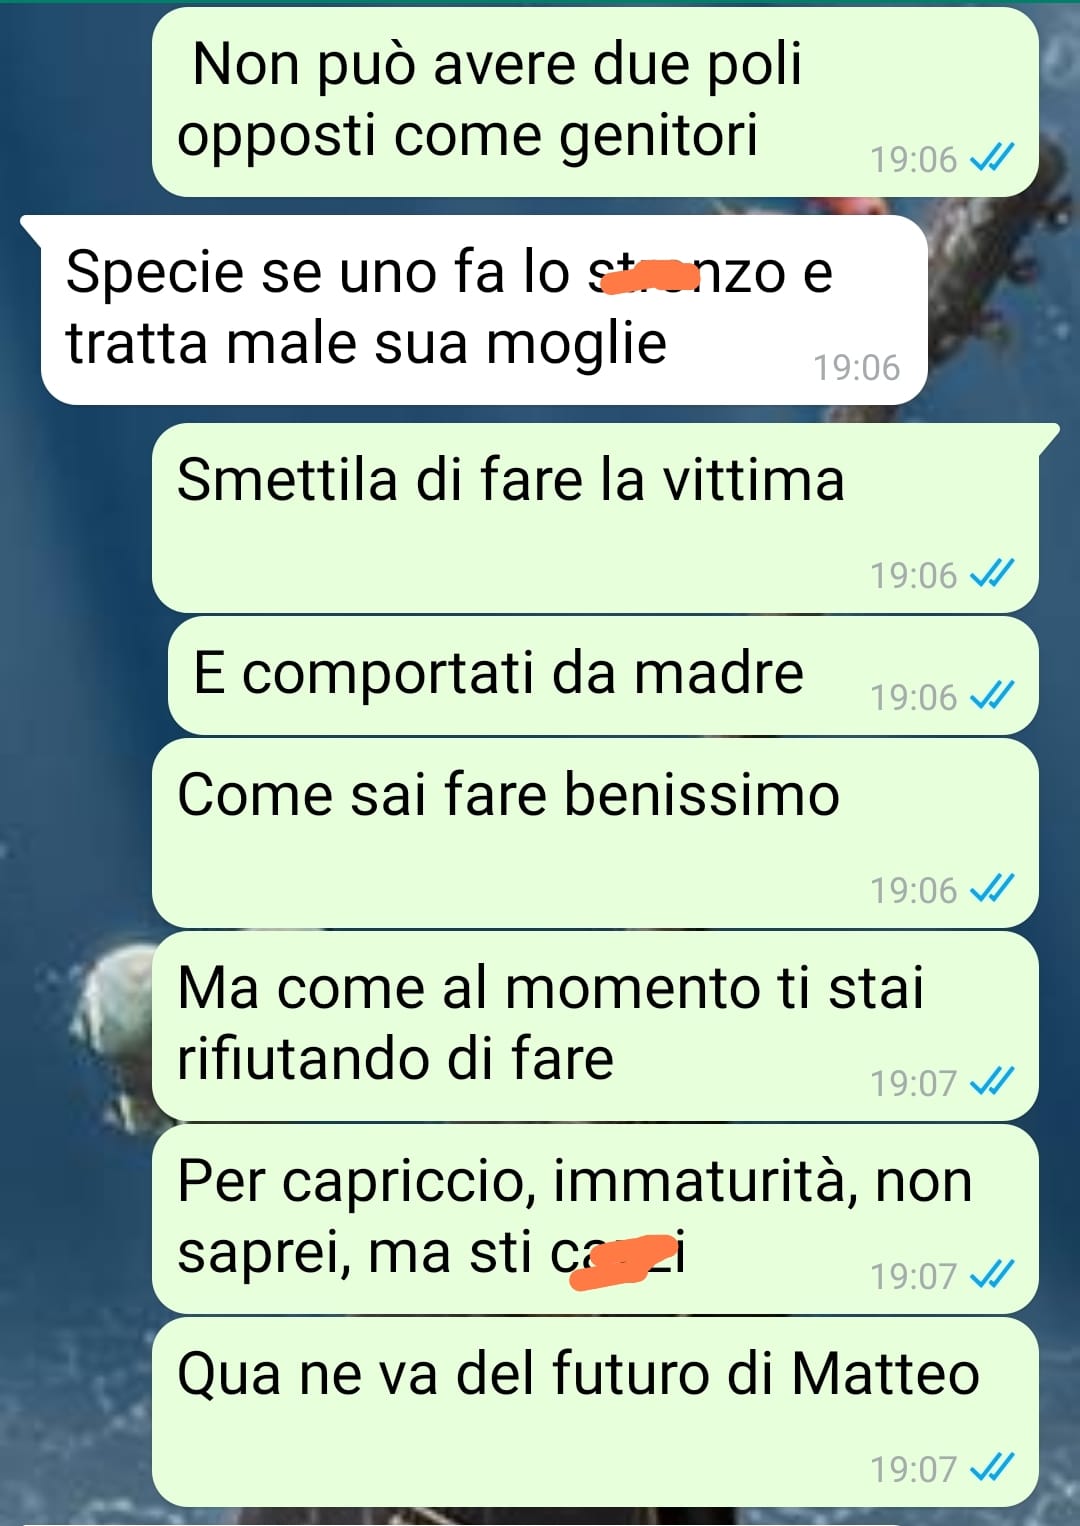Viewport: 1080px width, 1526px height.
Task: Tap orange scribble in 'ma sti' message
Action: (622, 1262)
